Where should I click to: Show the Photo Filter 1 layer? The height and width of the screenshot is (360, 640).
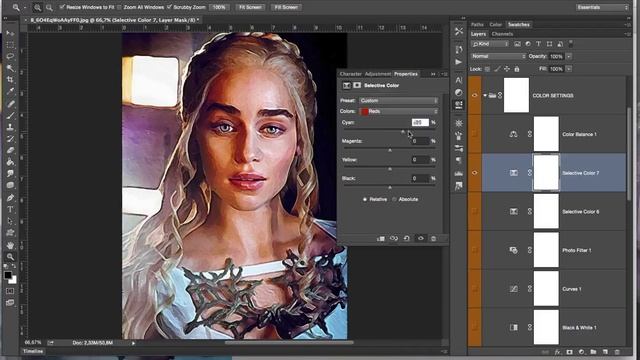pyautogui.click(x=474, y=250)
